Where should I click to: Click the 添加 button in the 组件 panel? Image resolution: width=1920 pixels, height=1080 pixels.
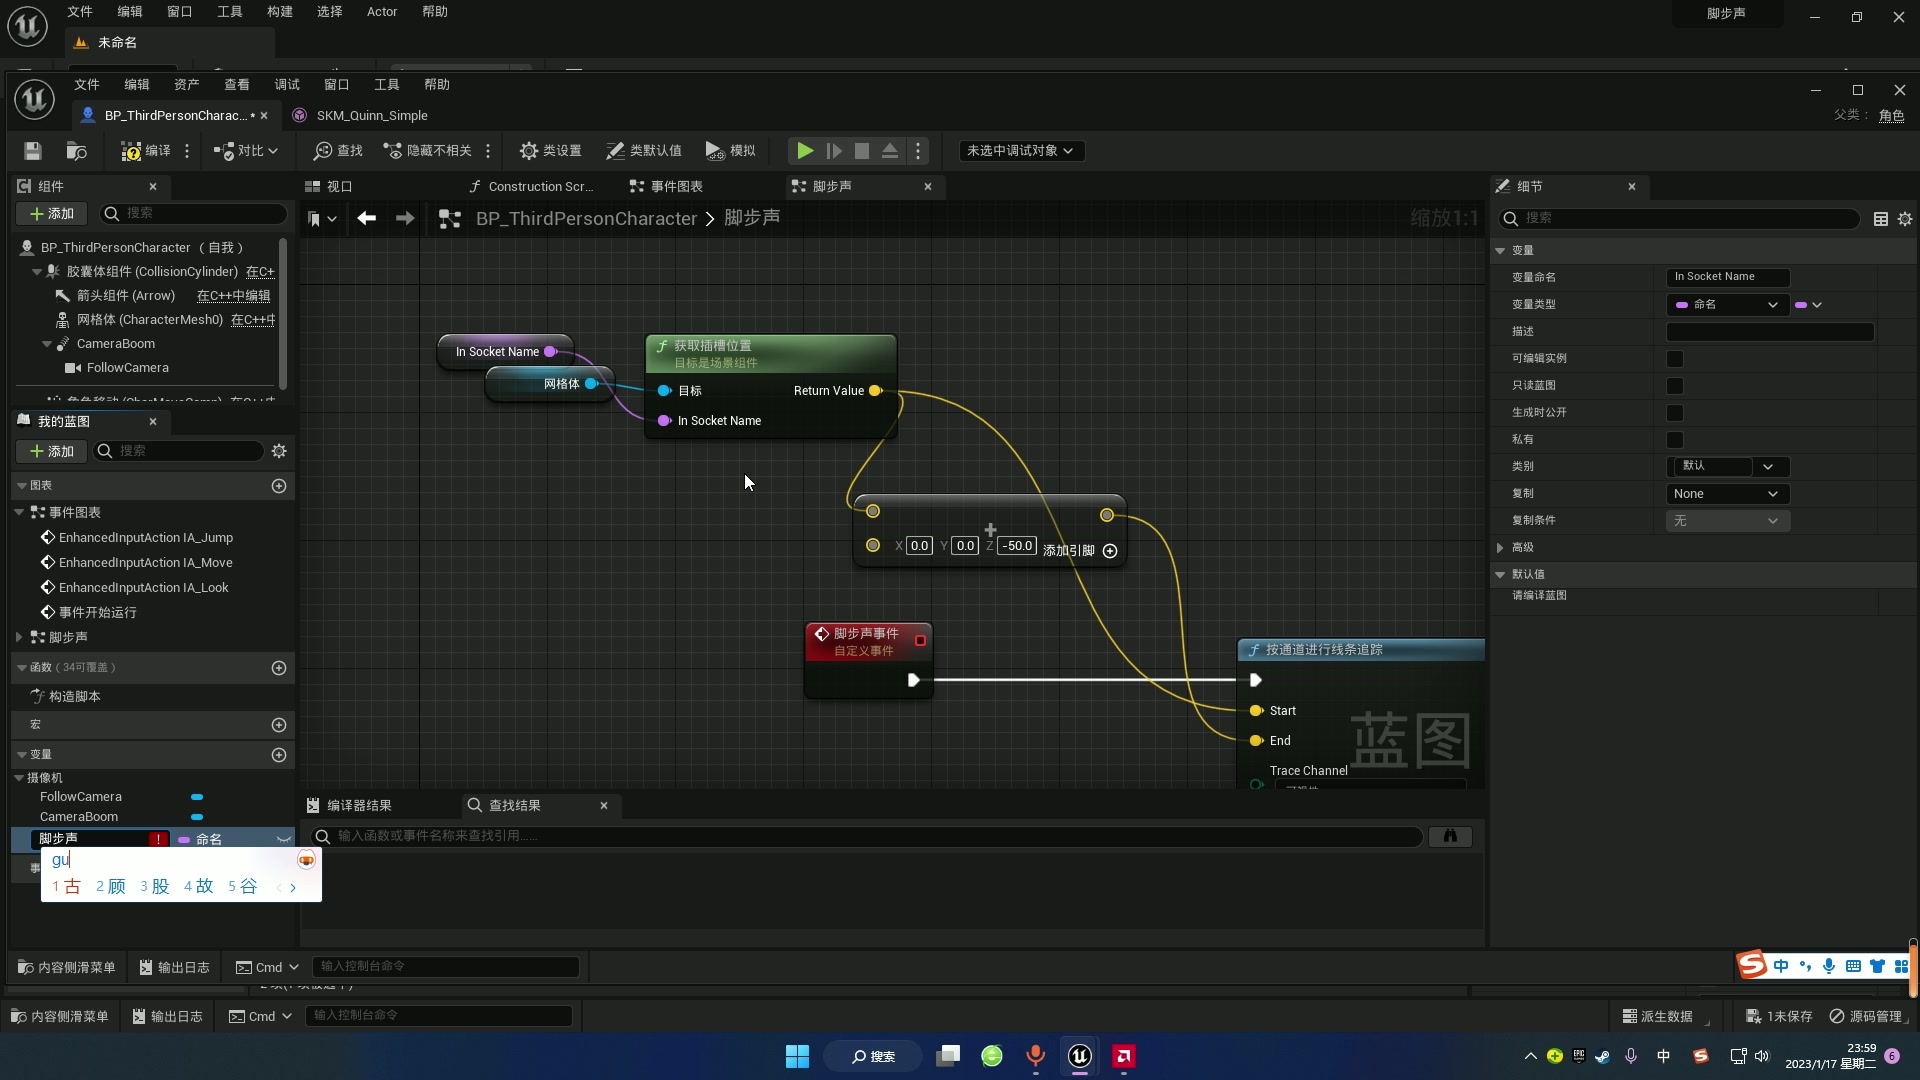[x=52, y=214]
